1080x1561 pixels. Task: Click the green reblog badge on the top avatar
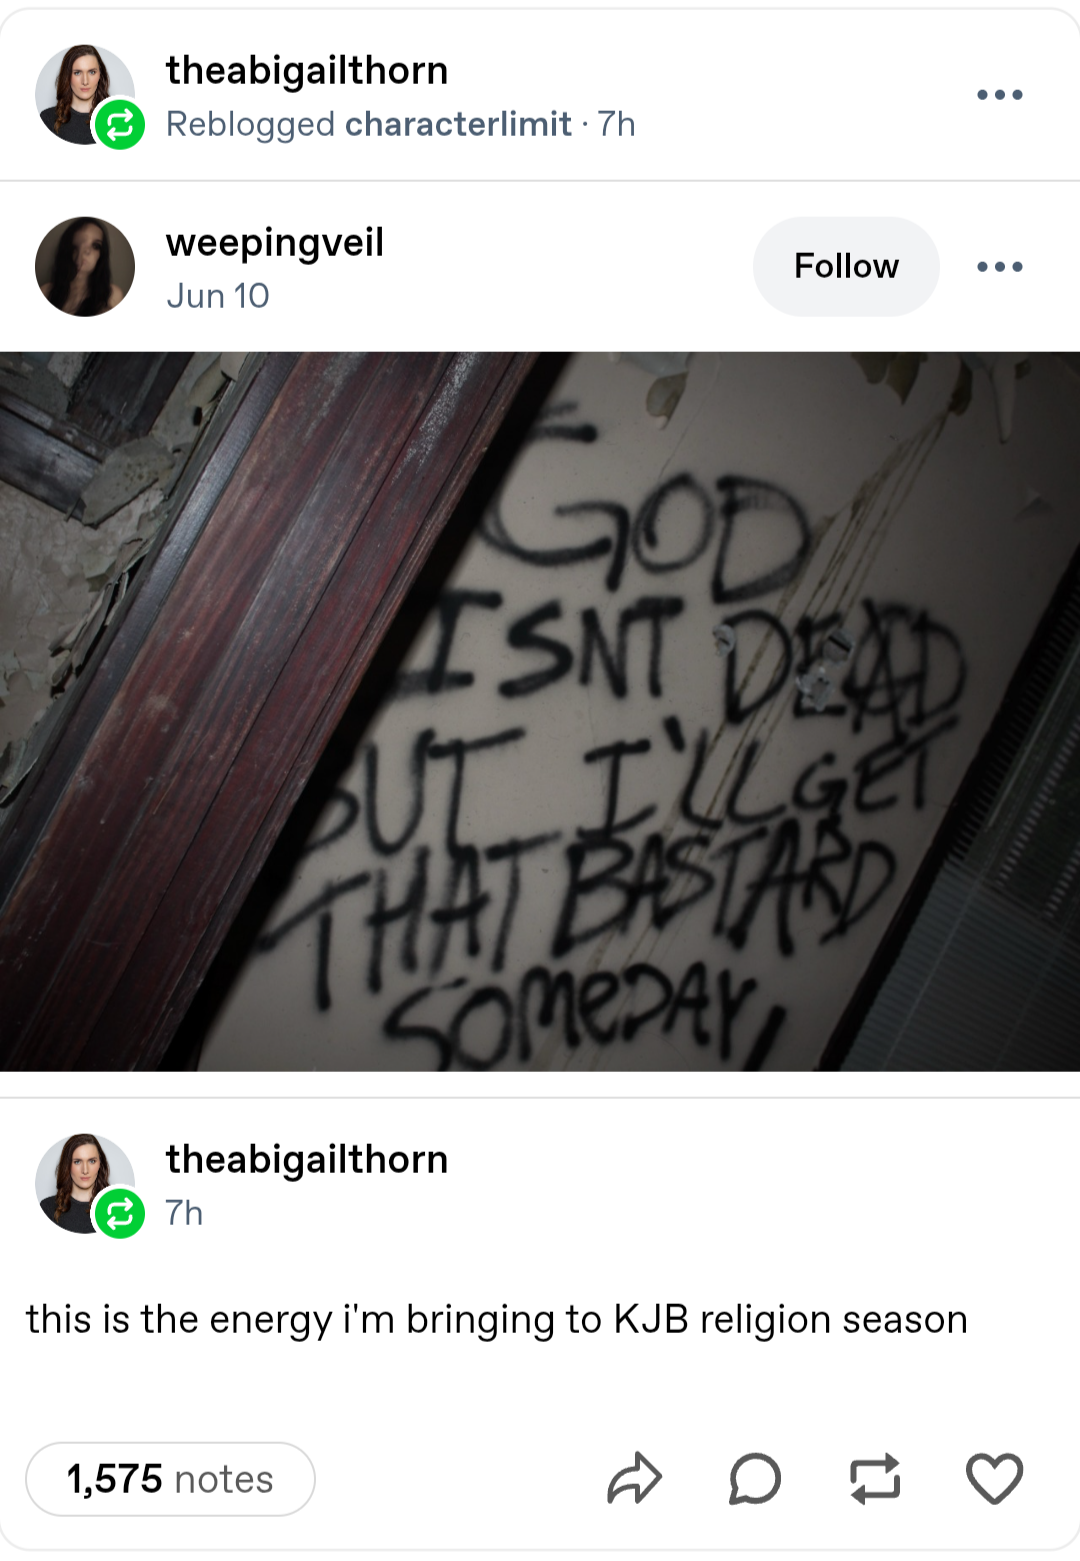(x=120, y=125)
